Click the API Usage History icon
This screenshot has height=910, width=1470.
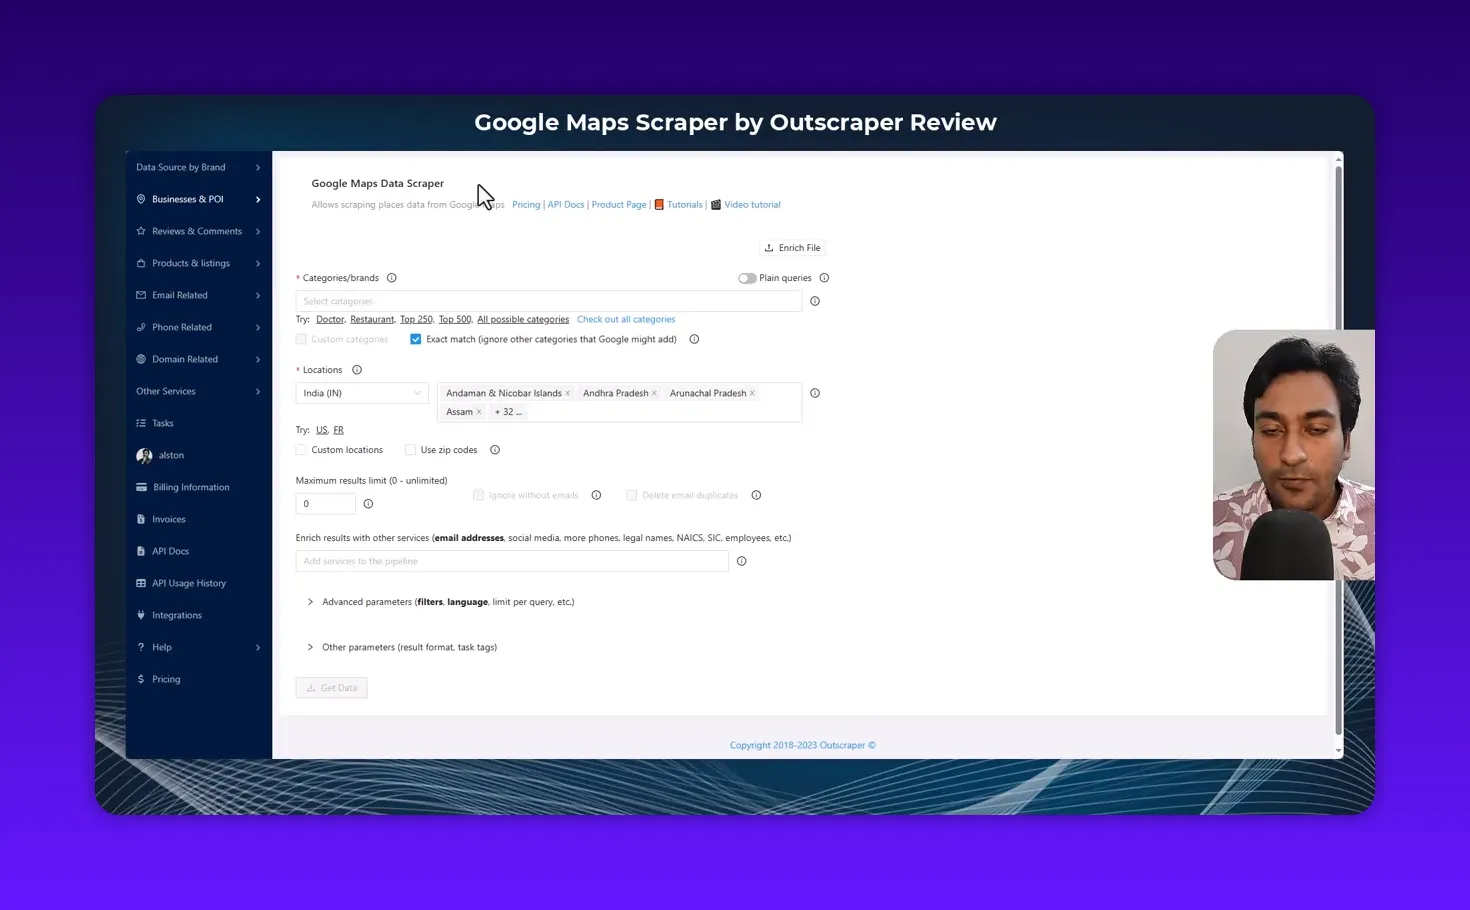coord(141,583)
